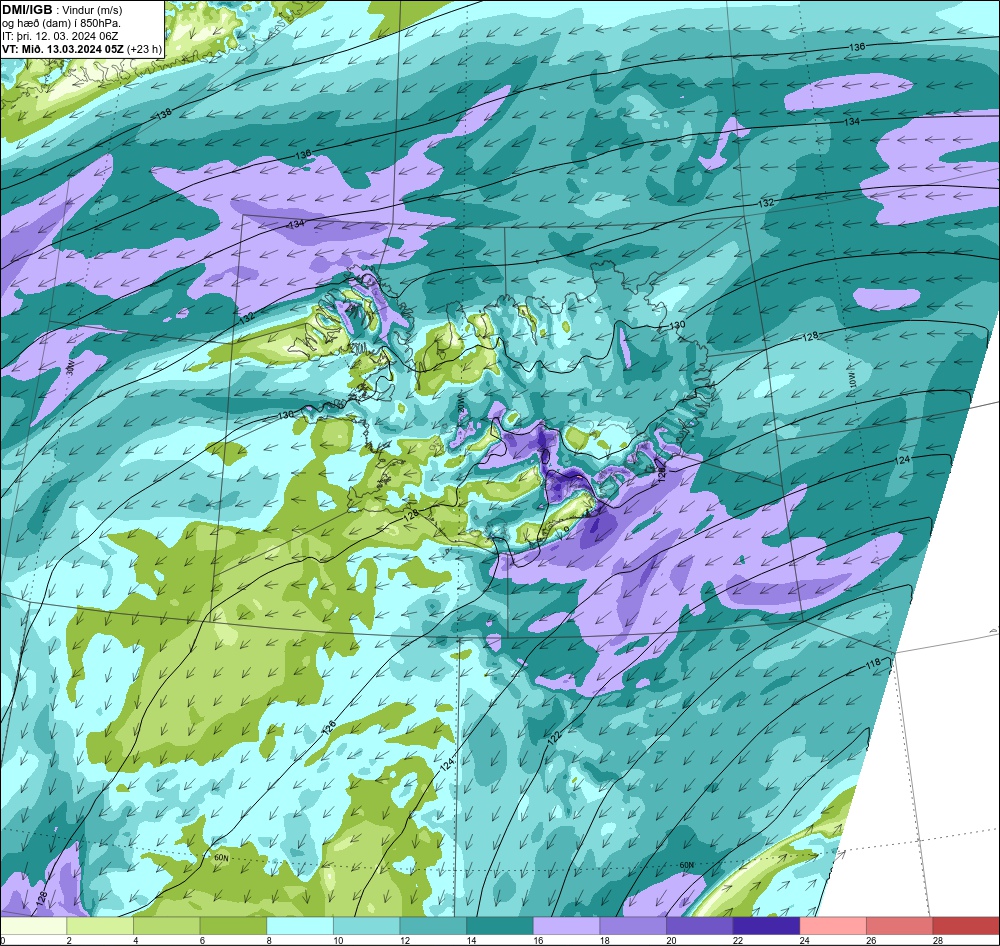
Task: Pick the 4–6 m/s green legend swatch
Action: click(166, 926)
